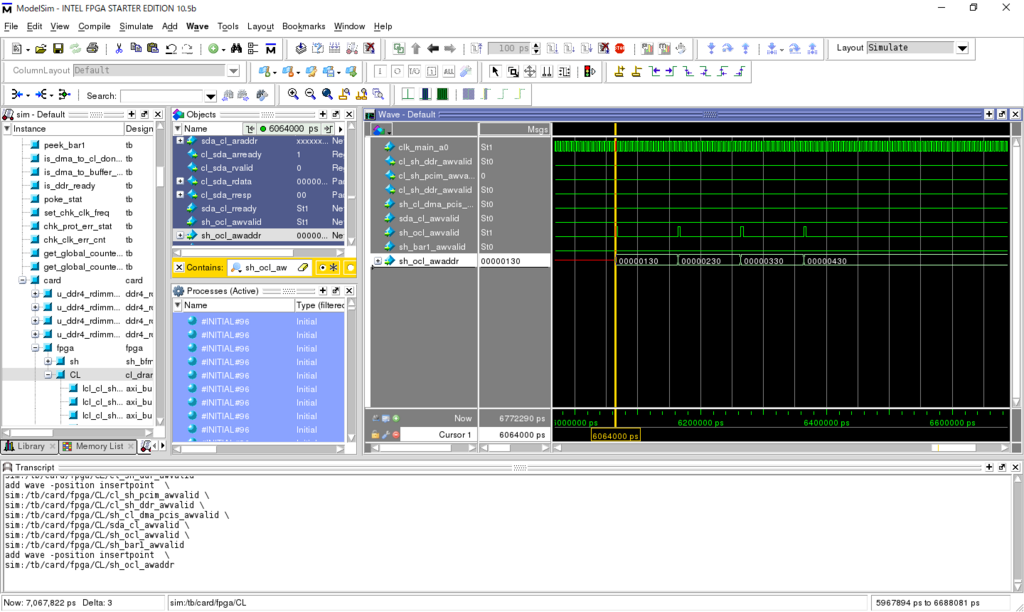Click the toolbar Search input field
This screenshot has width=1024, height=612.
pyautogui.click(x=162, y=96)
